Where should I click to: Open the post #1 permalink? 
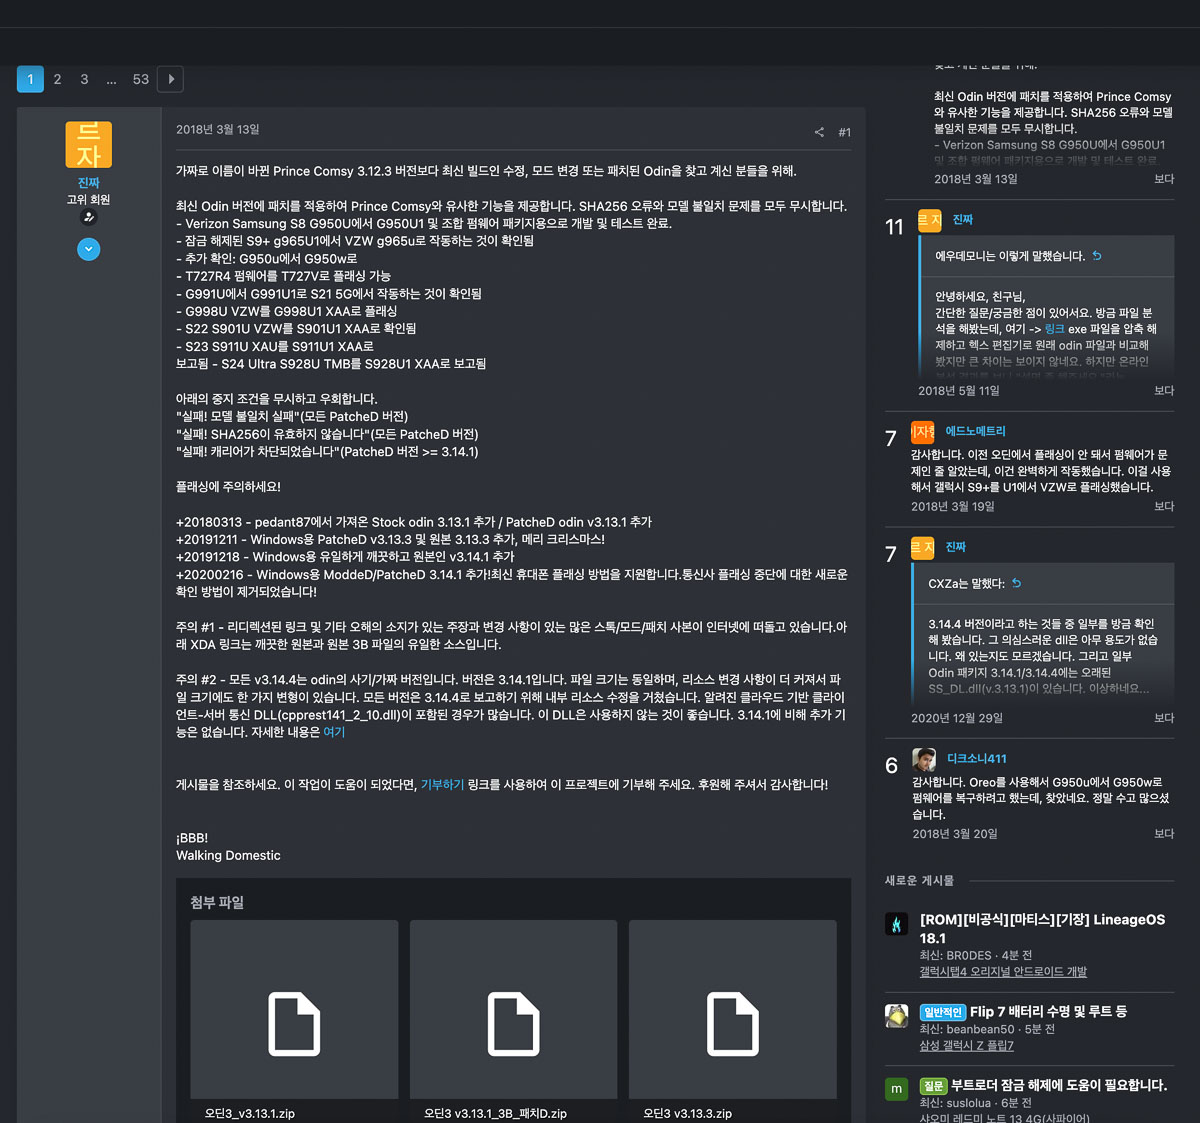tap(844, 132)
